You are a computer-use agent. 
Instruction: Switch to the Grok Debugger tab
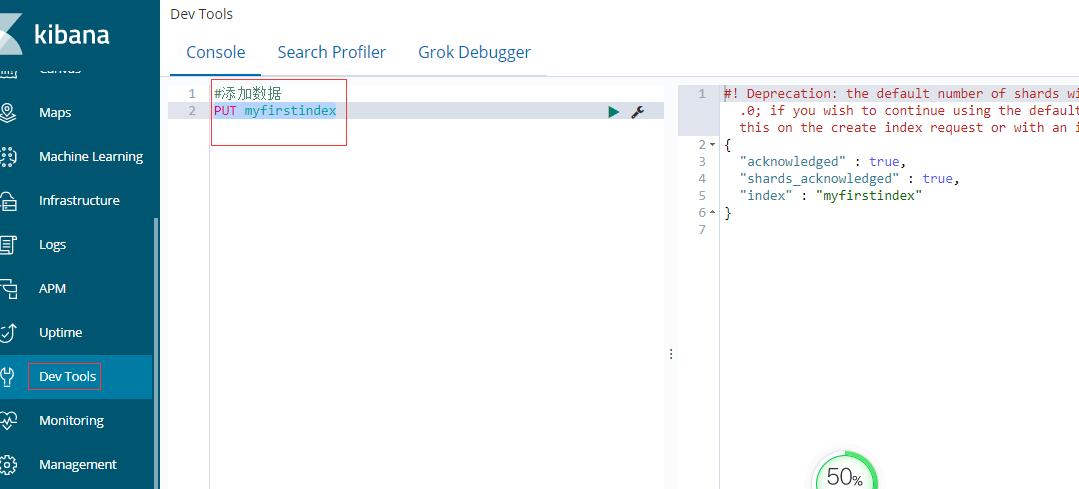point(474,52)
